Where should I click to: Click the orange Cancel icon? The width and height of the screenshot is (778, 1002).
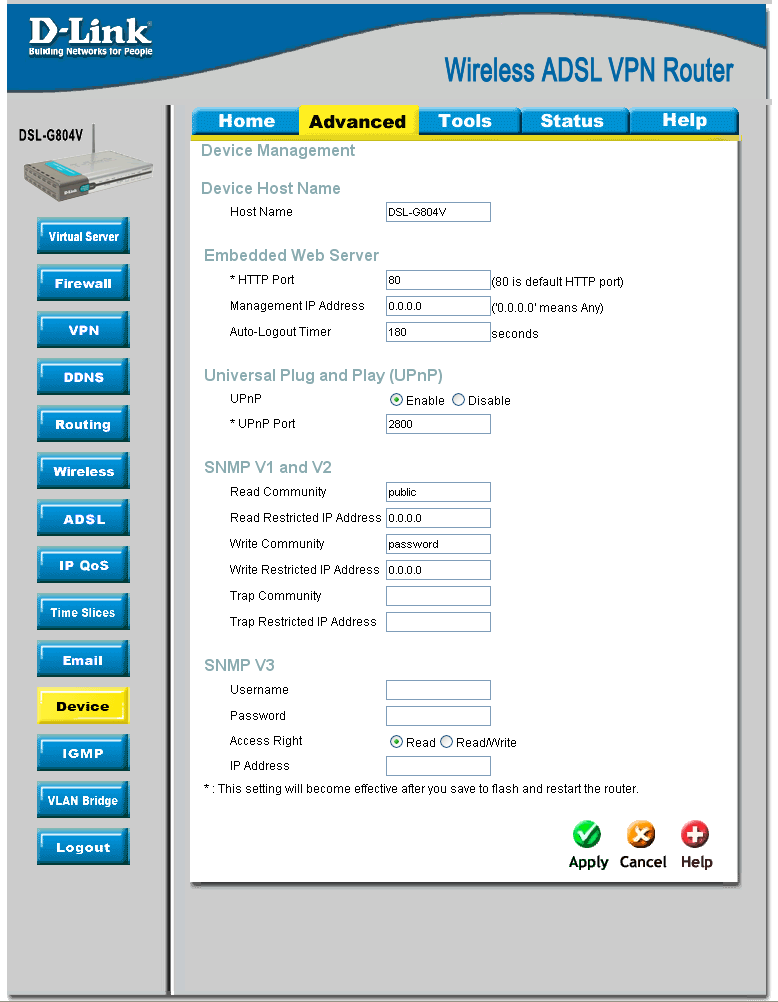[641, 834]
